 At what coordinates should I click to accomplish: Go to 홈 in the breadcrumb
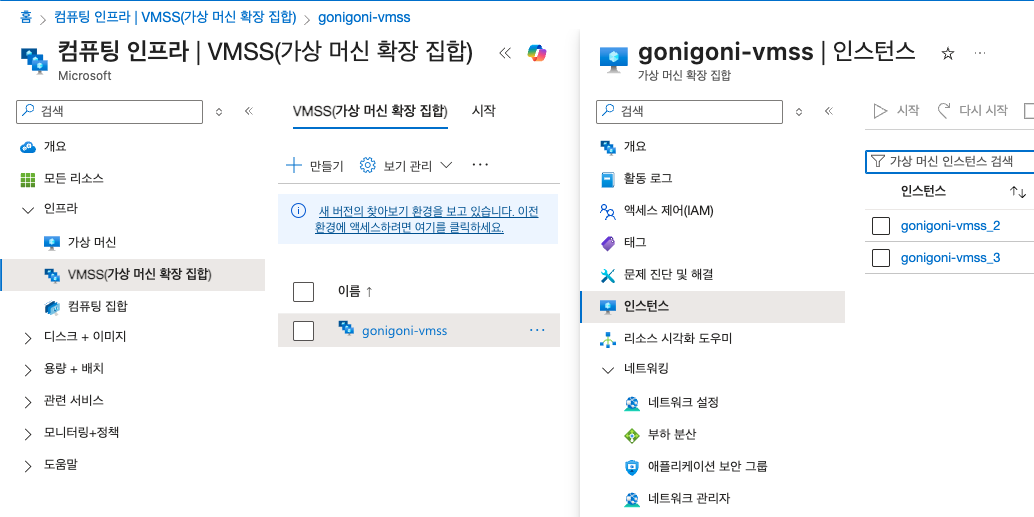(26, 17)
